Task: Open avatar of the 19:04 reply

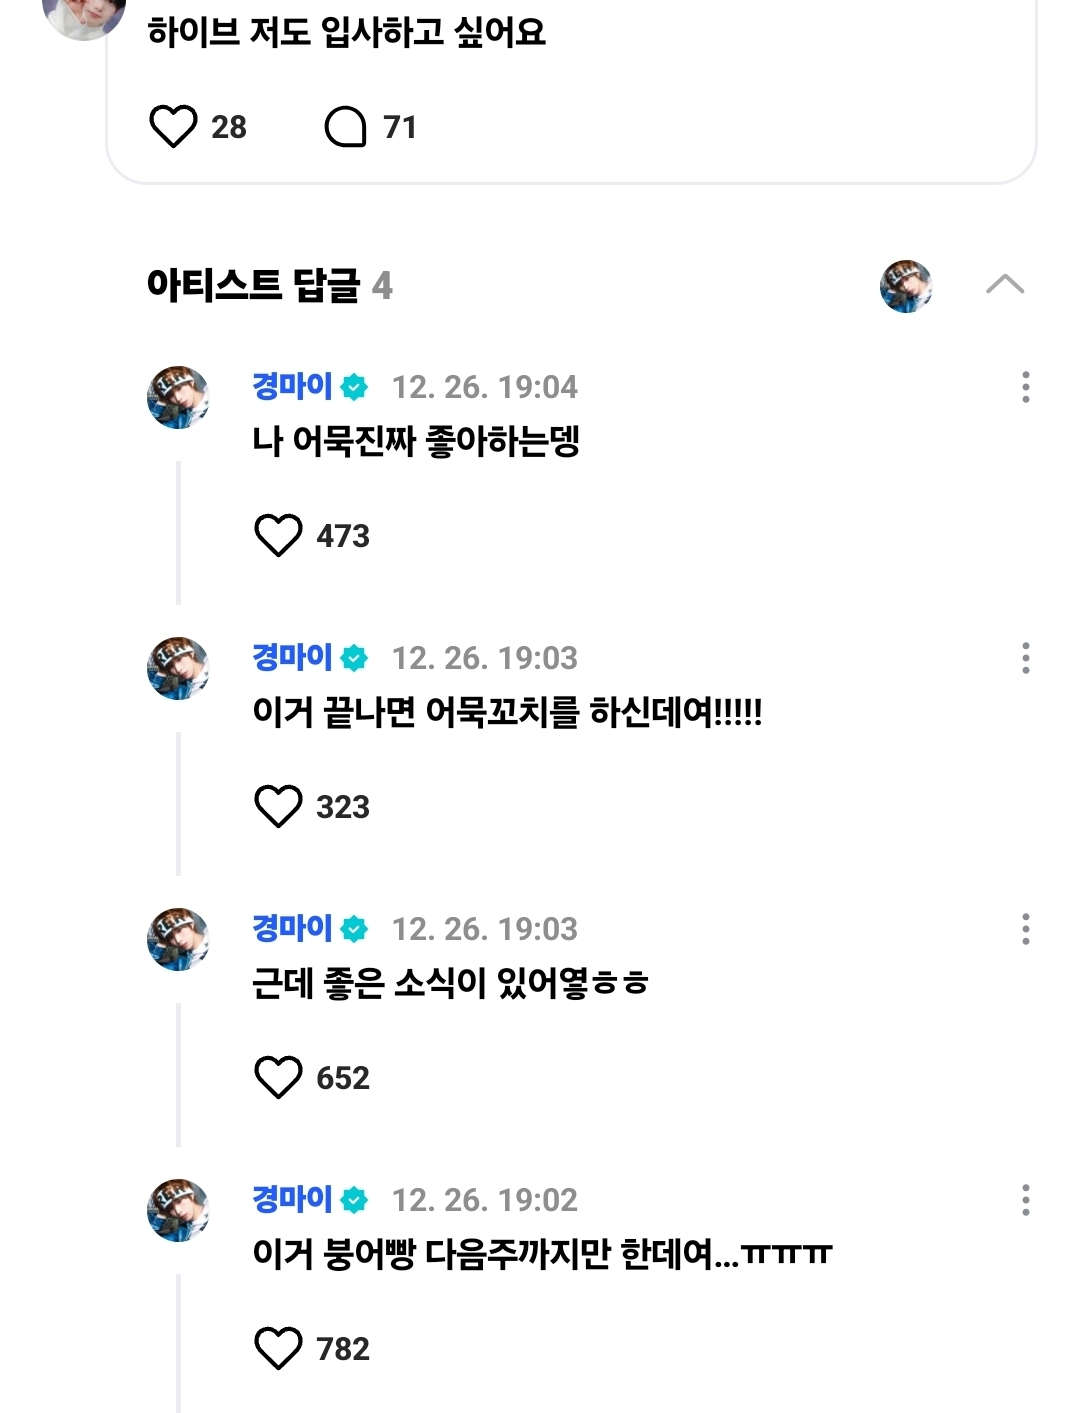Action: [178, 397]
